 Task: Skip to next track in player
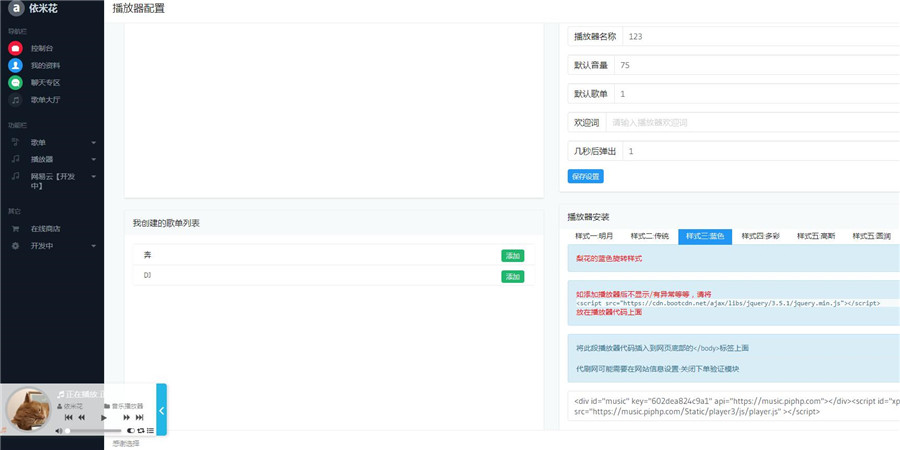[x=139, y=417]
